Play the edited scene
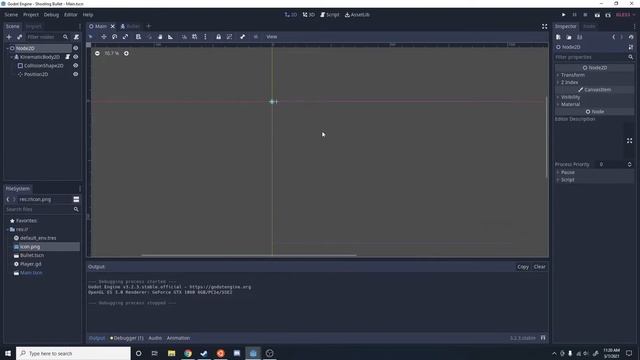This screenshot has width=640, height=360. tap(597, 15)
